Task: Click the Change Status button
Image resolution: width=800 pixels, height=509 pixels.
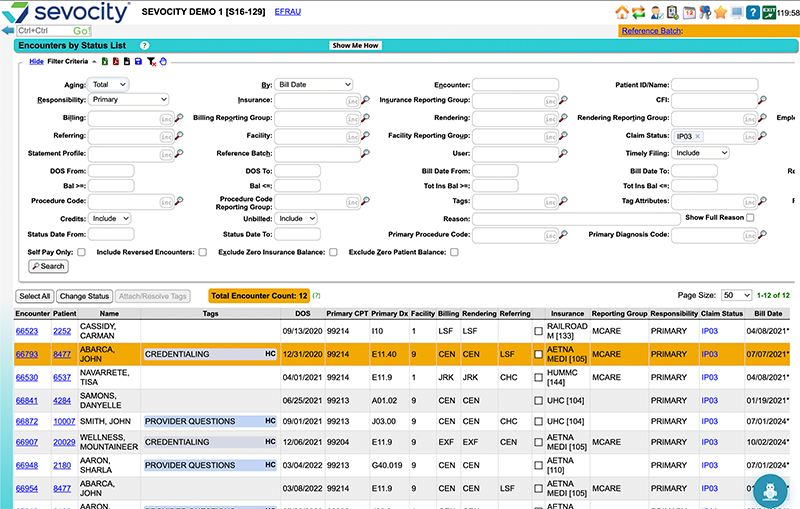Action: 84,296
